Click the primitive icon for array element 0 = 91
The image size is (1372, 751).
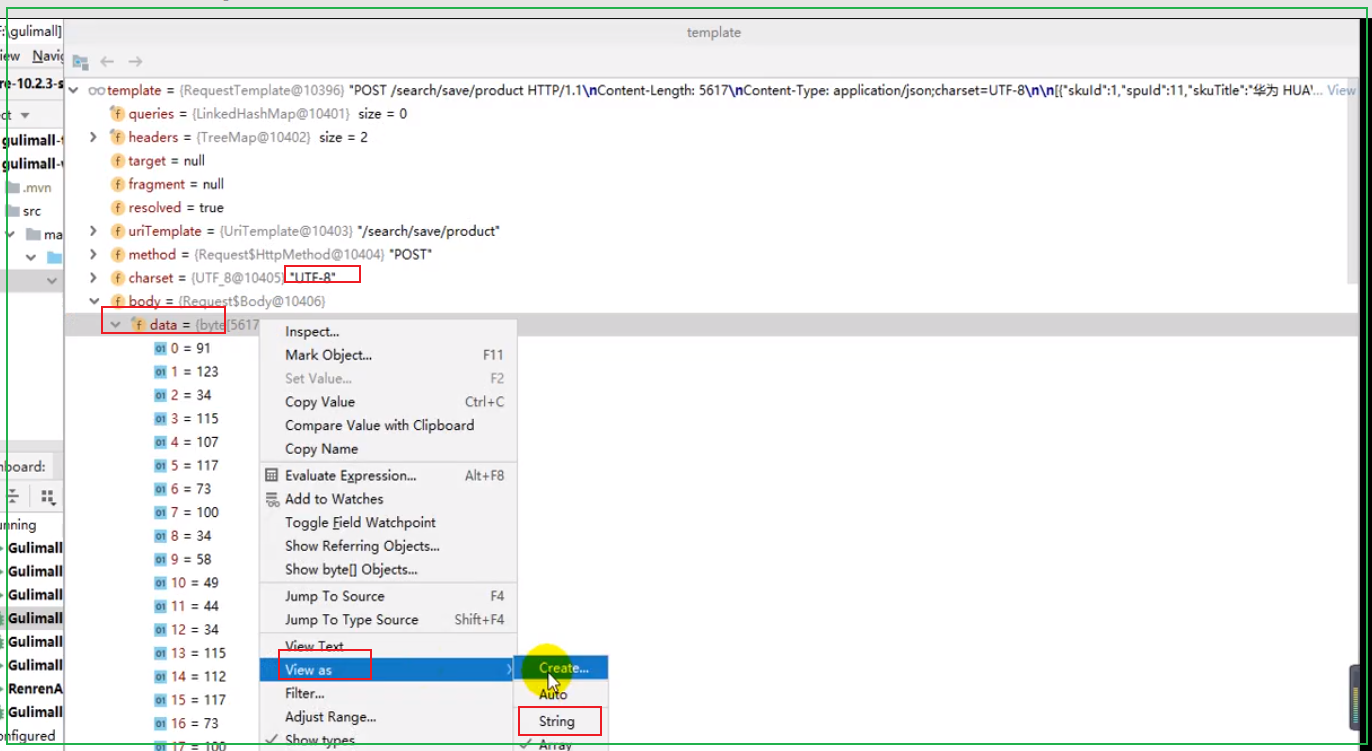161,348
